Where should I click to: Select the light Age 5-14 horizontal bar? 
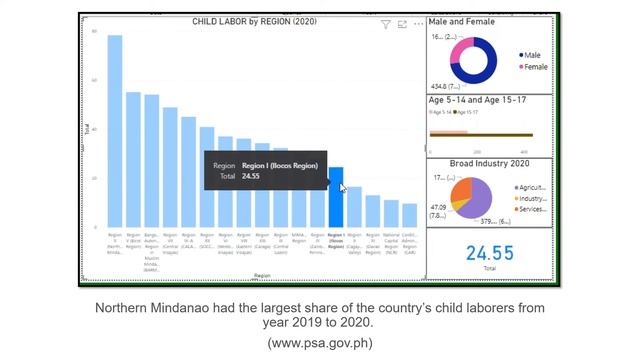449,132
